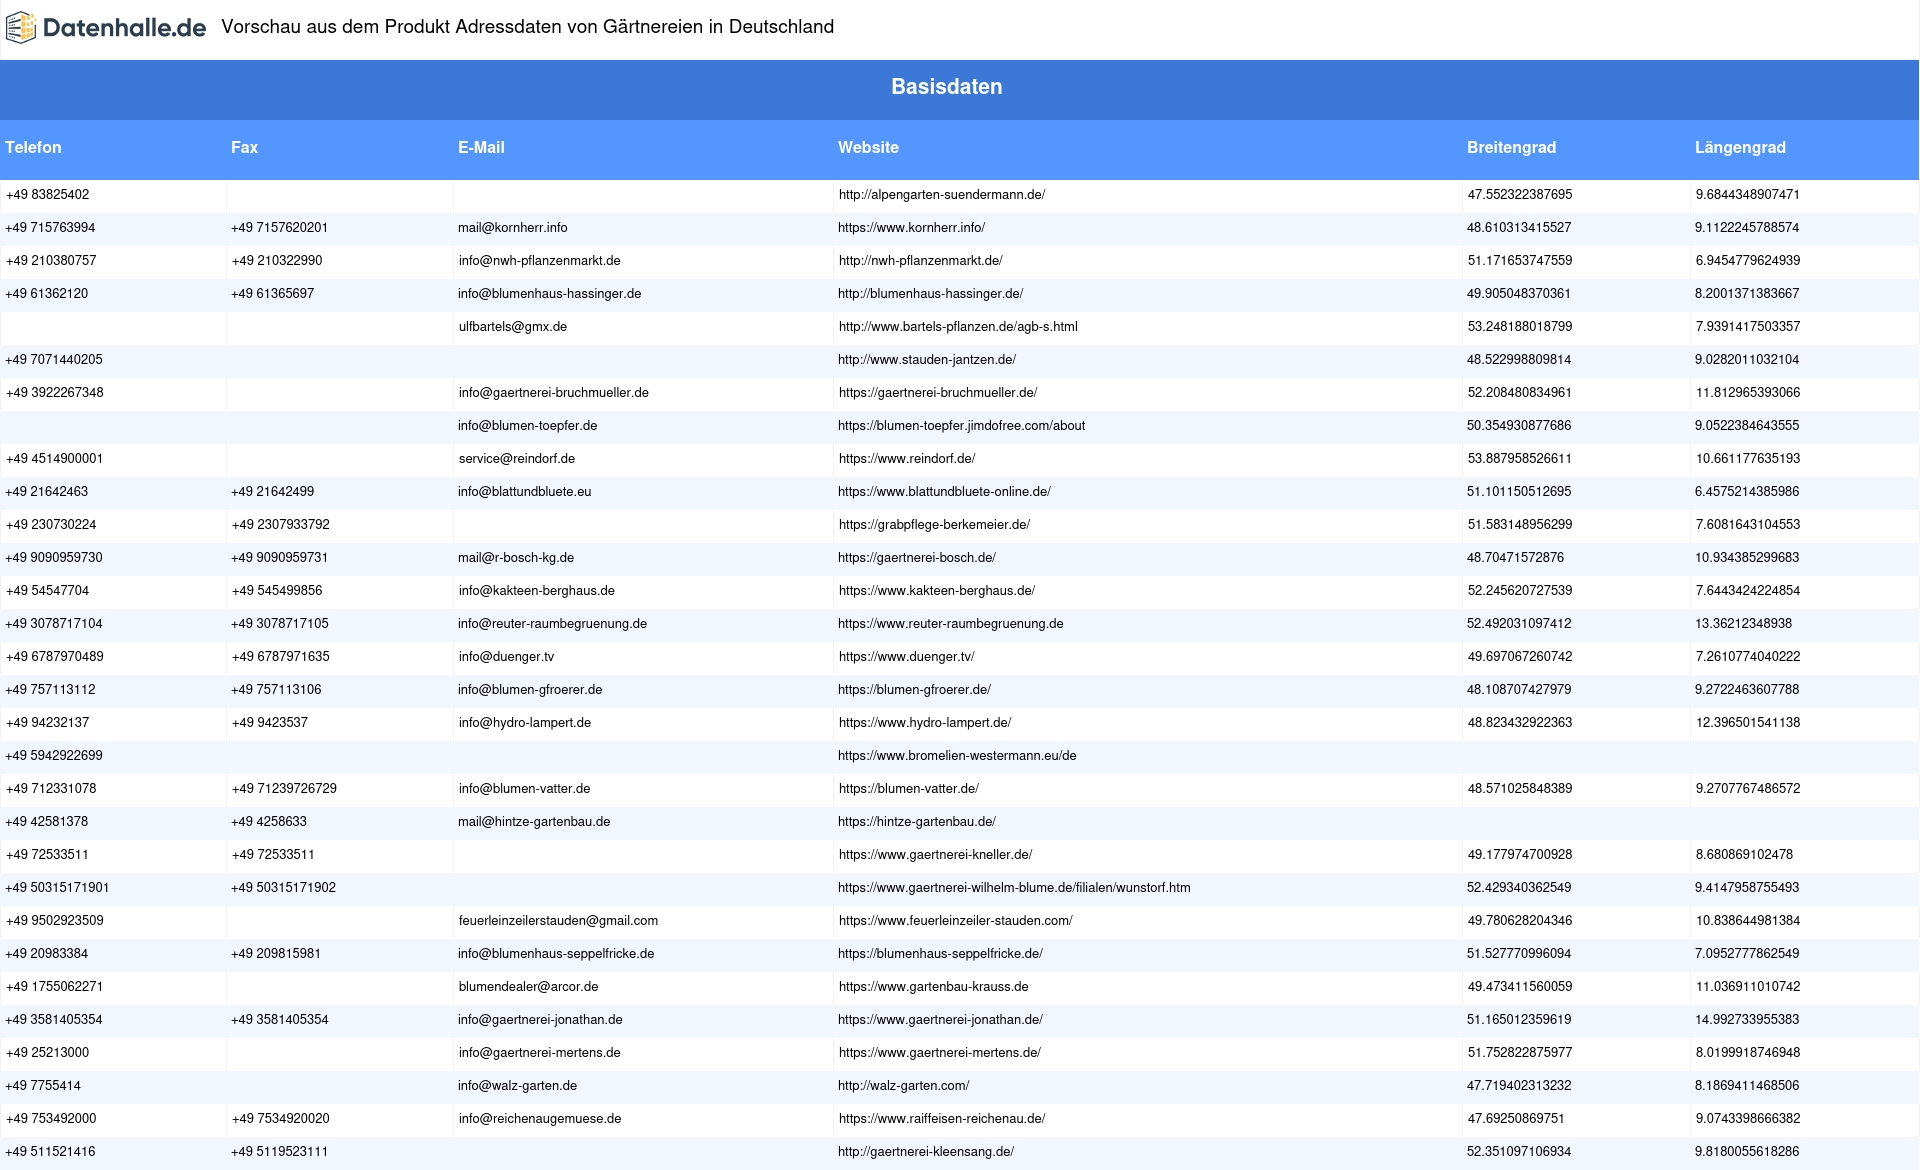
Task: Select latitude value 53.887958526611
Action: pyautogui.click(x=1520, y=459)
